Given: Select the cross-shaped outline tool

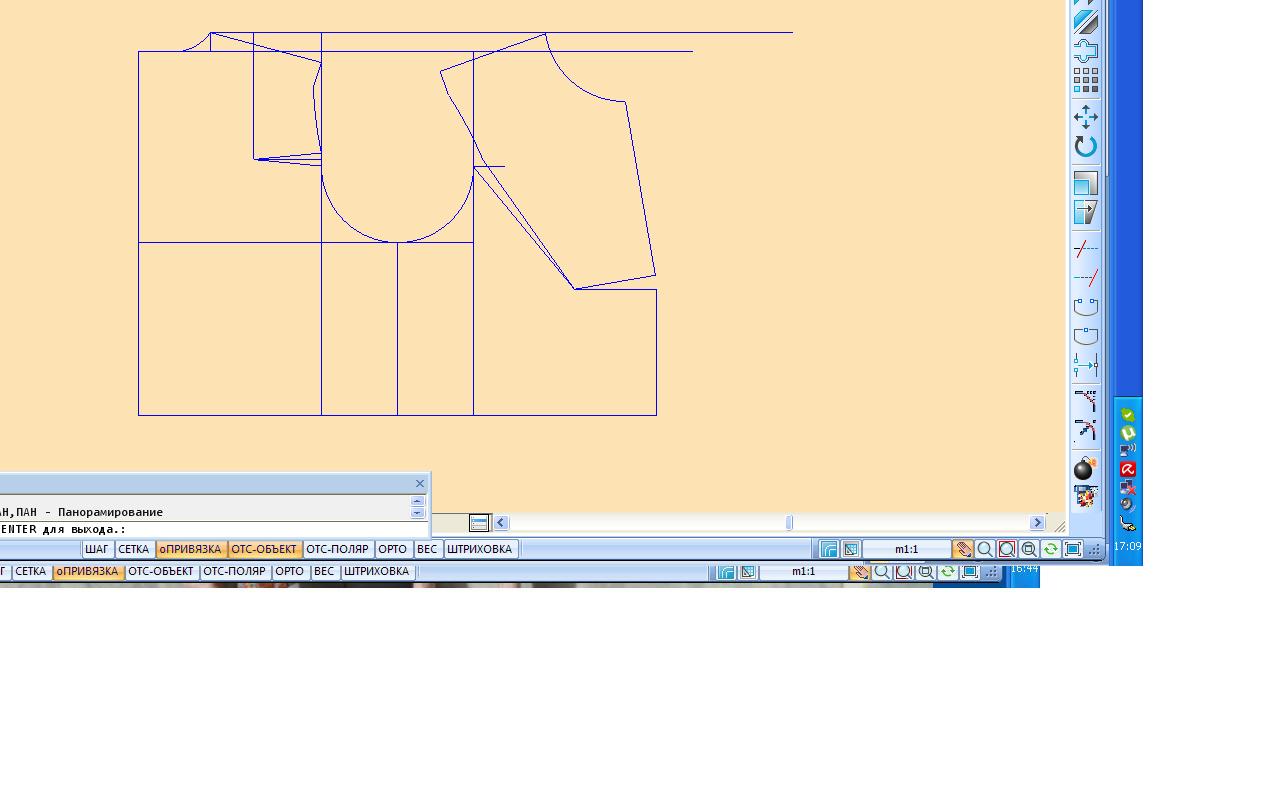Looking at the screenshot, I should click(x=1085, y=50).
